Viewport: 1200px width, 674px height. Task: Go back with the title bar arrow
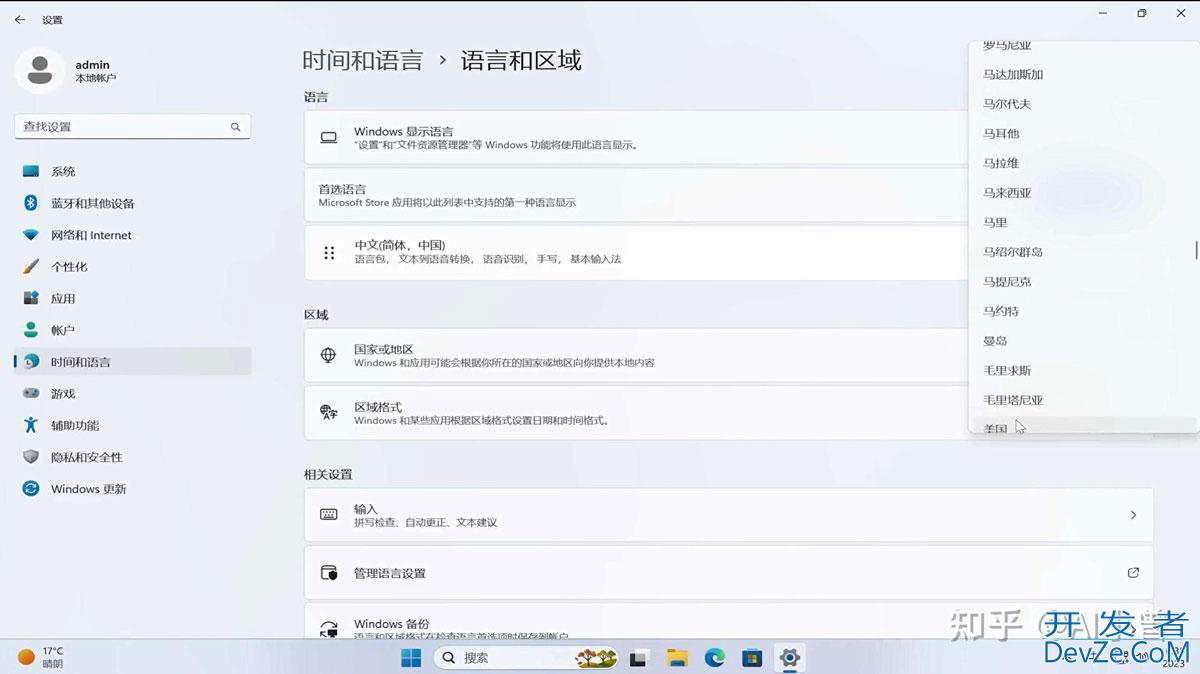pyautogui.click(x=20, y=20)
